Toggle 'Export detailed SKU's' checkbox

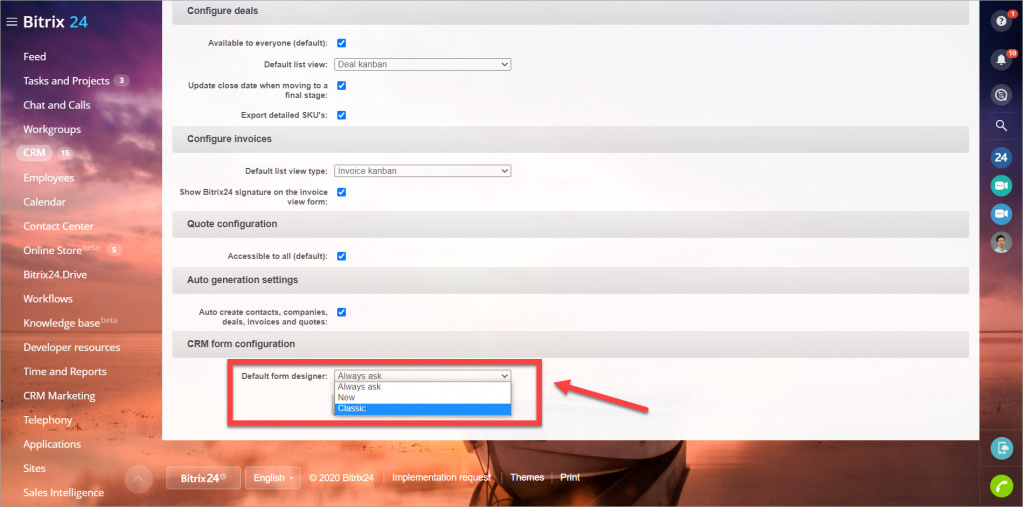[x=341, y=115]
